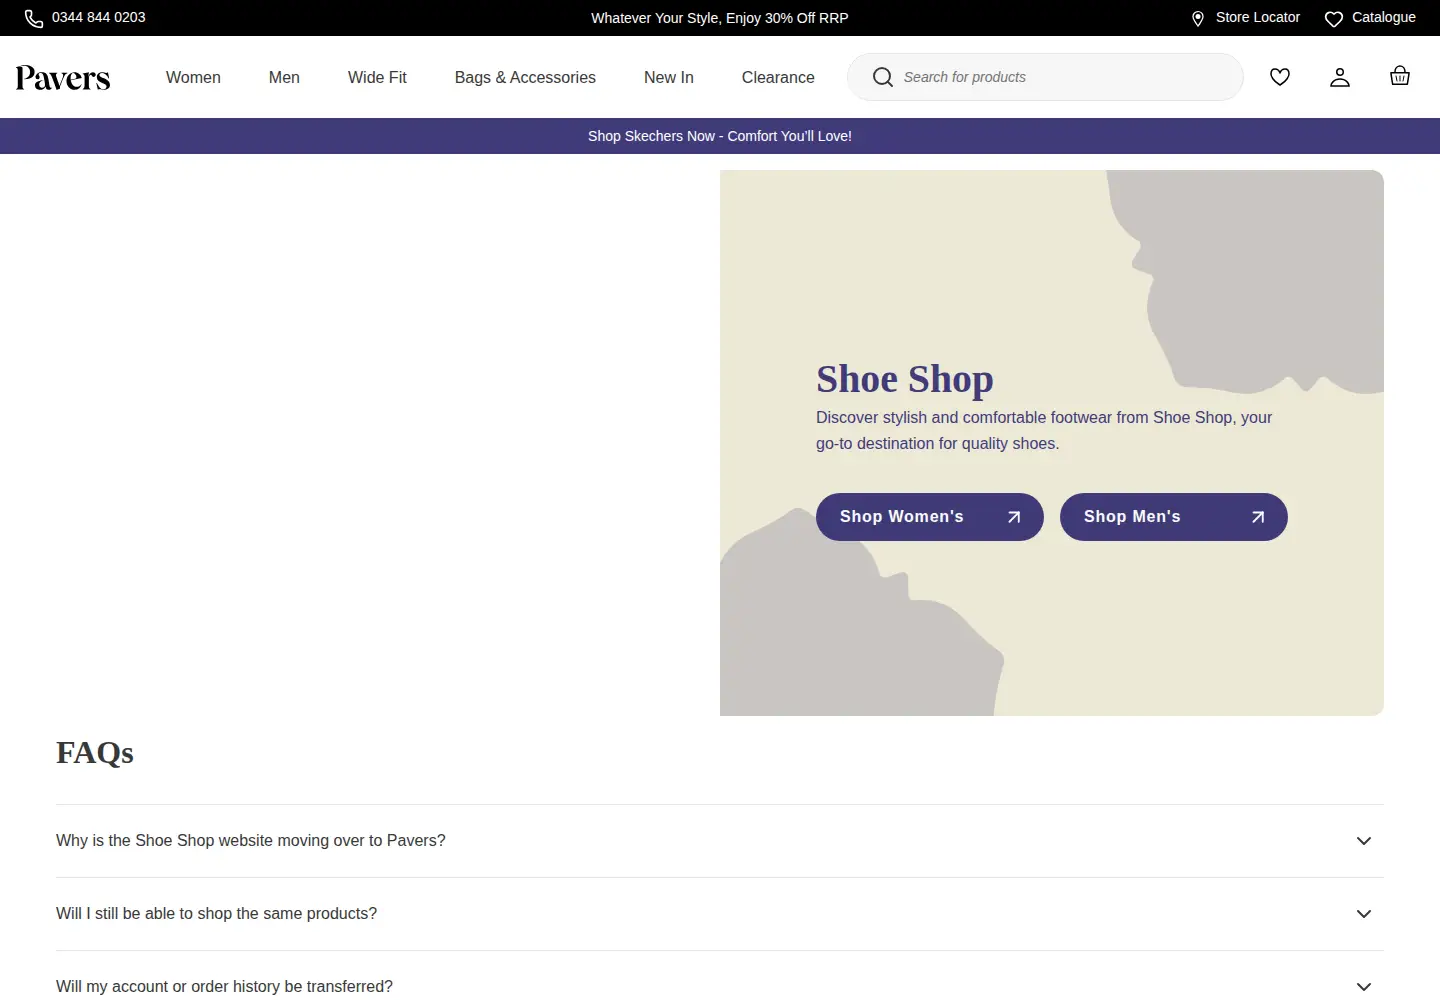
Task: Expand the chevron for account history question
Action: click(1364, 987)
